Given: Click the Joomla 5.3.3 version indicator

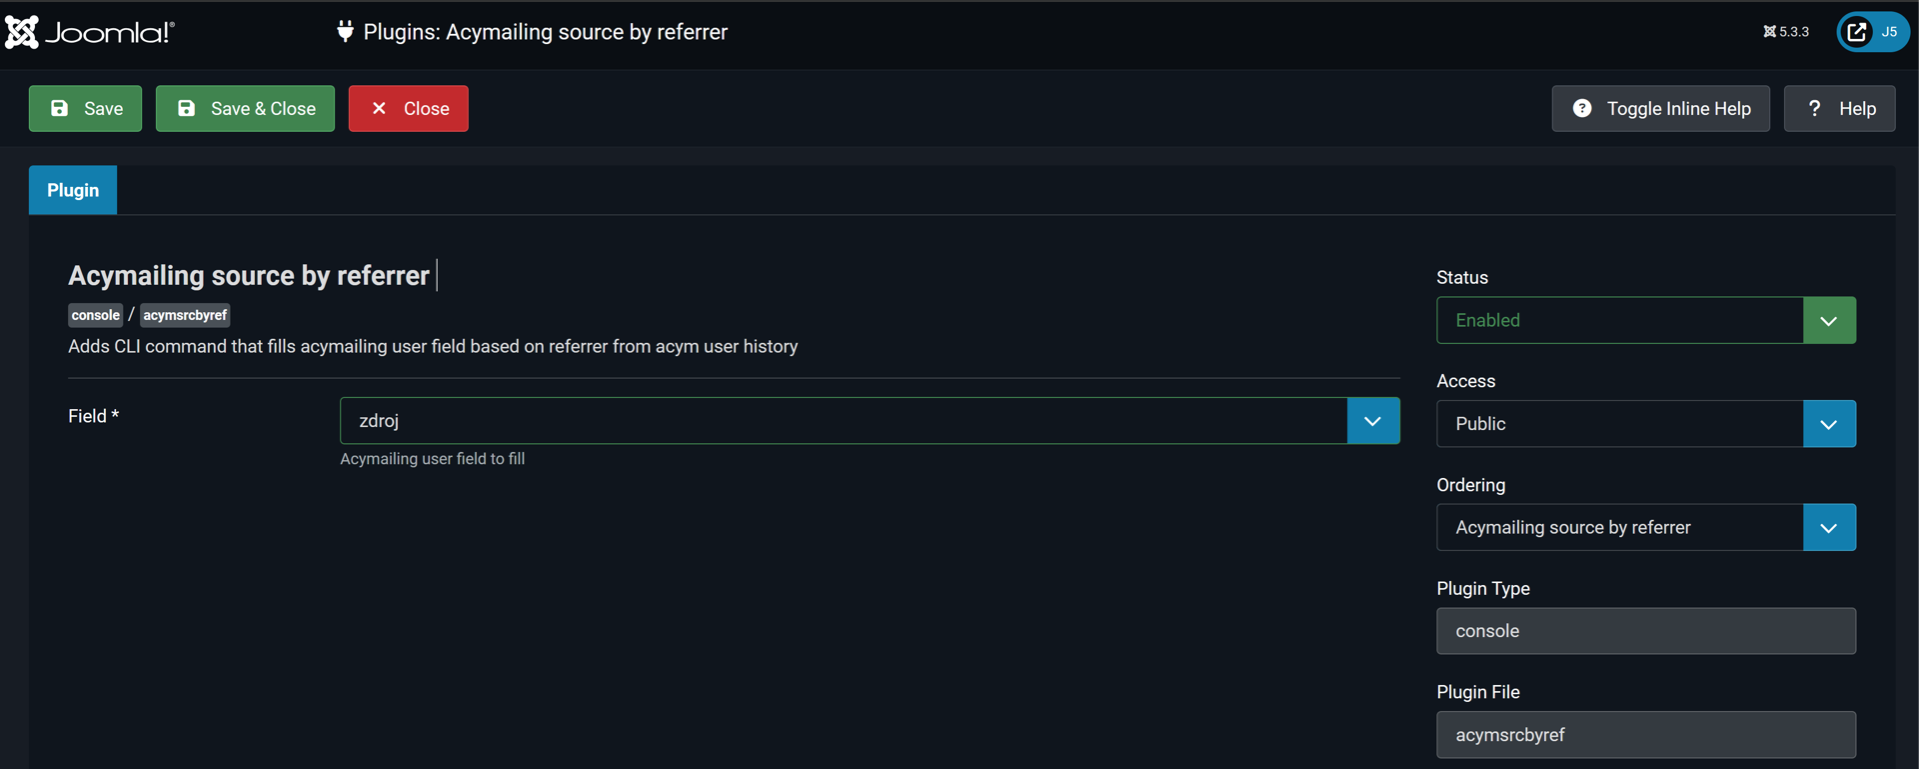Looking at the screenshot, I should [1786, 32].
